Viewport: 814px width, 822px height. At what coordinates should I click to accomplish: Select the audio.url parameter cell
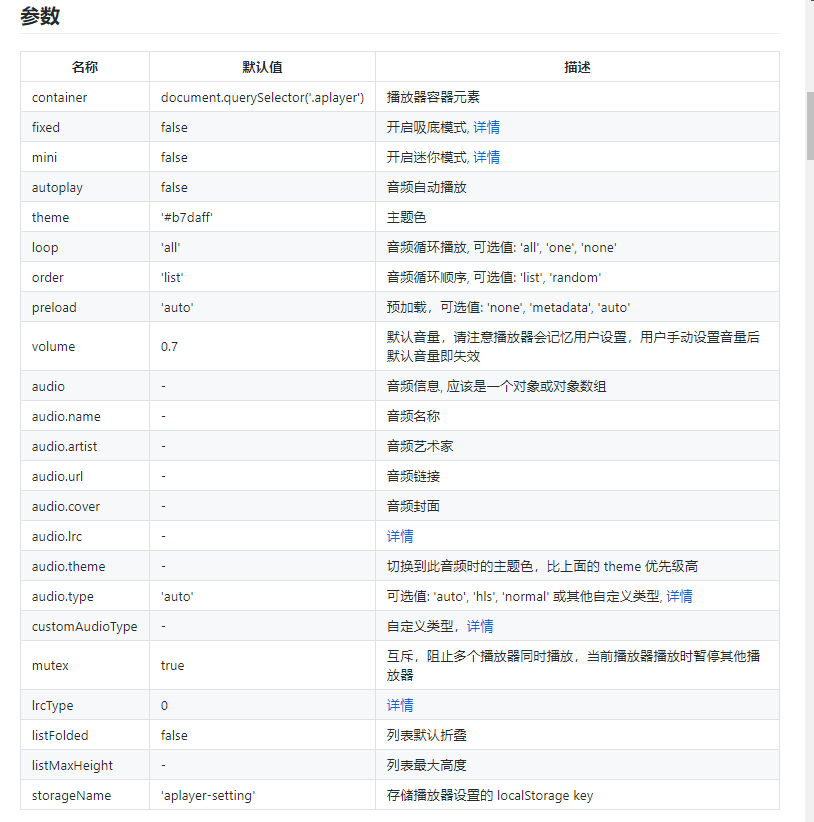point(85,476)
